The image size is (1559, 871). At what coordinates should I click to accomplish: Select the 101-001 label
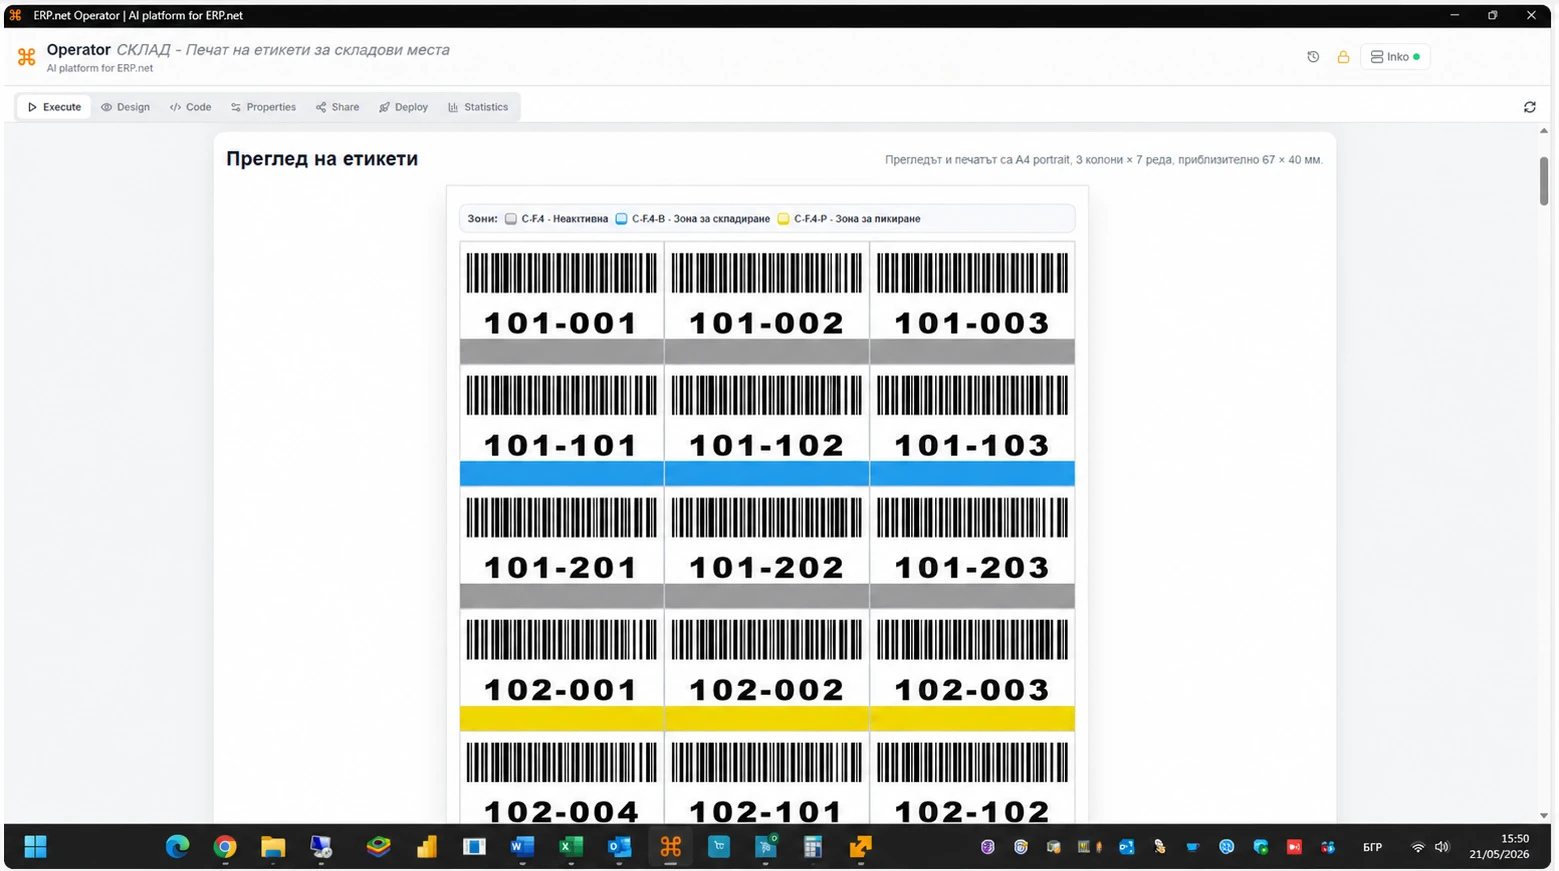(x=561, y=303)
